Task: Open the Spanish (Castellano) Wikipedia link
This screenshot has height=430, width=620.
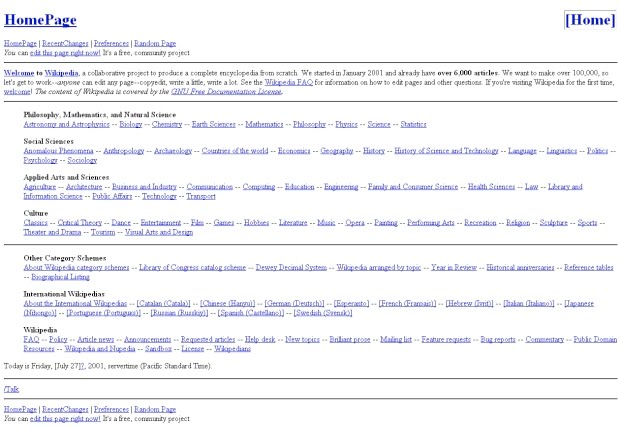Action: coord(251,313)
